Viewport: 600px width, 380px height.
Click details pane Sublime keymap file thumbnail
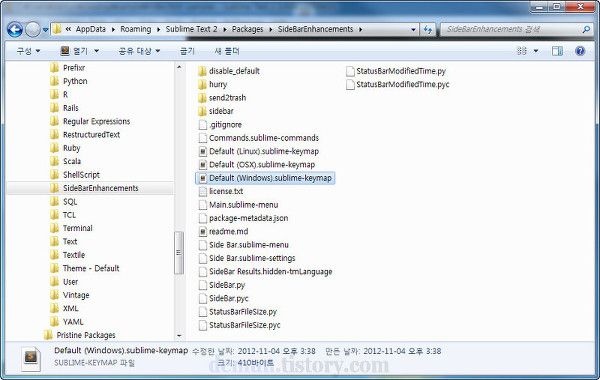coord(31,358)
